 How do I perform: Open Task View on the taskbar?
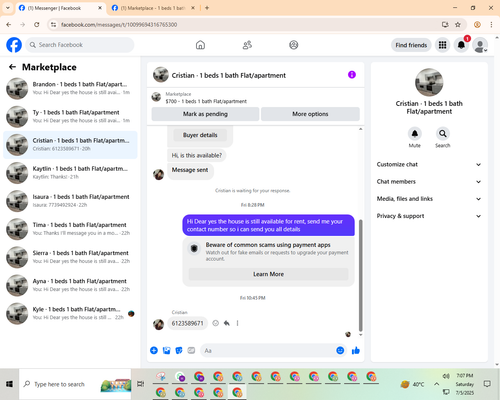point(141,384)
